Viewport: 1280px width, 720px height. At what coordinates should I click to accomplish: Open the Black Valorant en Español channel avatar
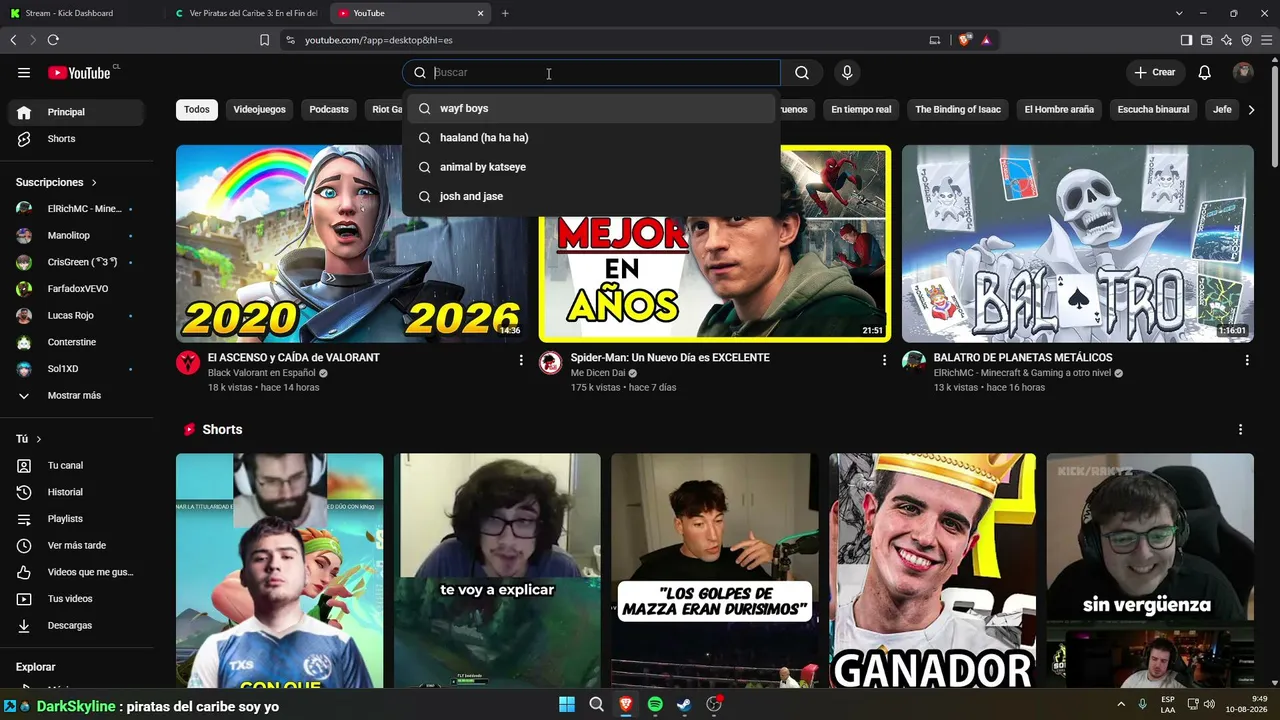click(188, 362)
